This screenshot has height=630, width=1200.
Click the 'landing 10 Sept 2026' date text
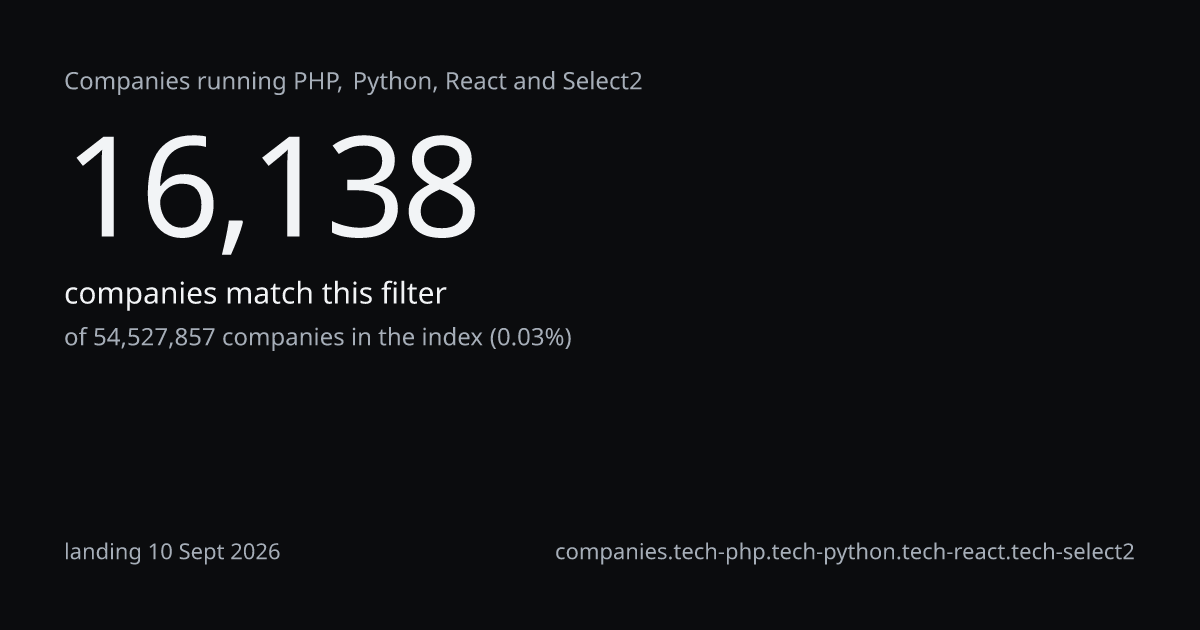click(x=172, y=552)
